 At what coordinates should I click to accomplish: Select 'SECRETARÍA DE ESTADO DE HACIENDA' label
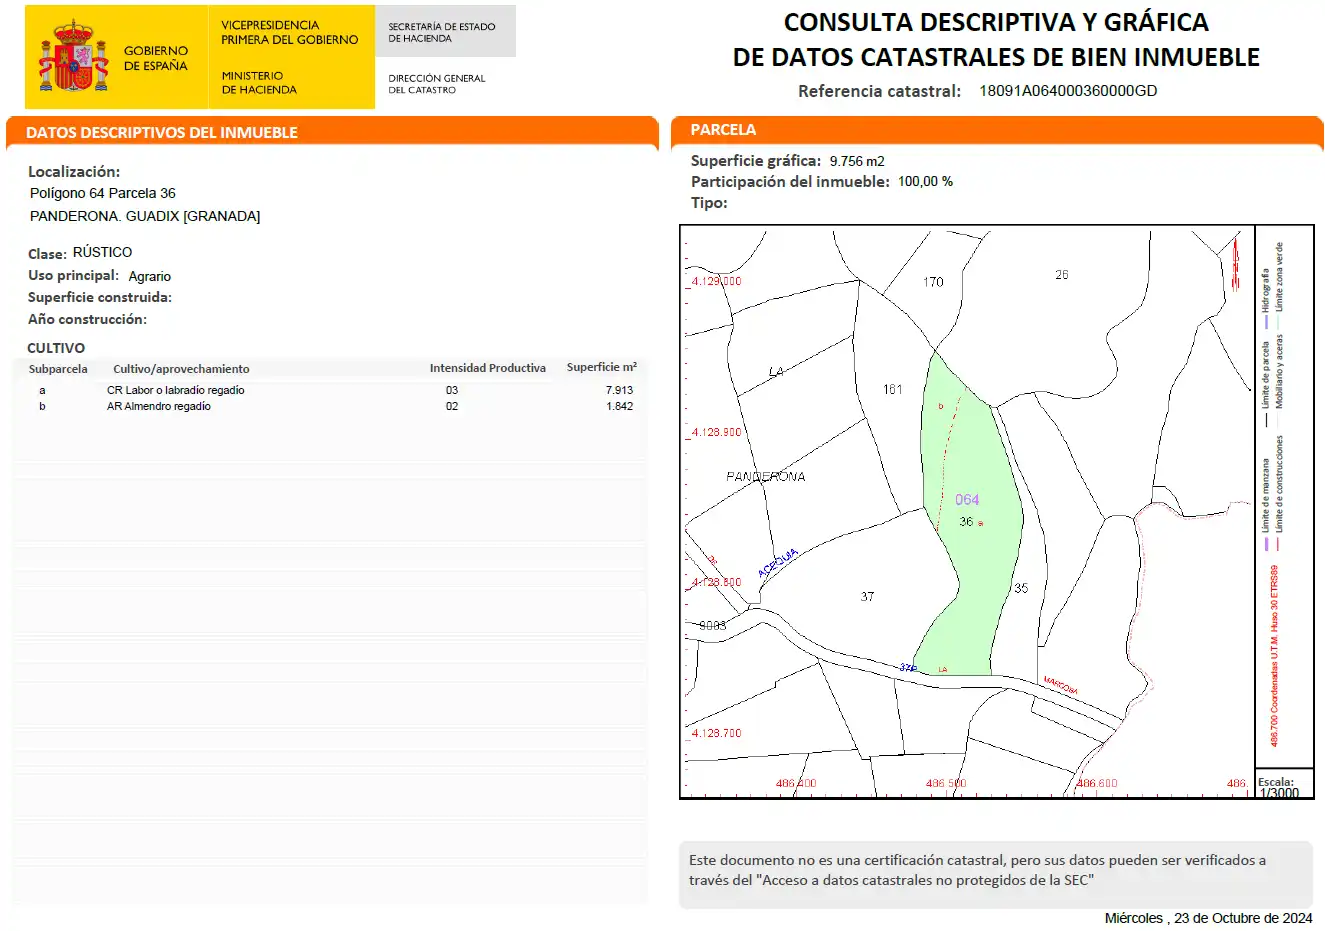441,32
